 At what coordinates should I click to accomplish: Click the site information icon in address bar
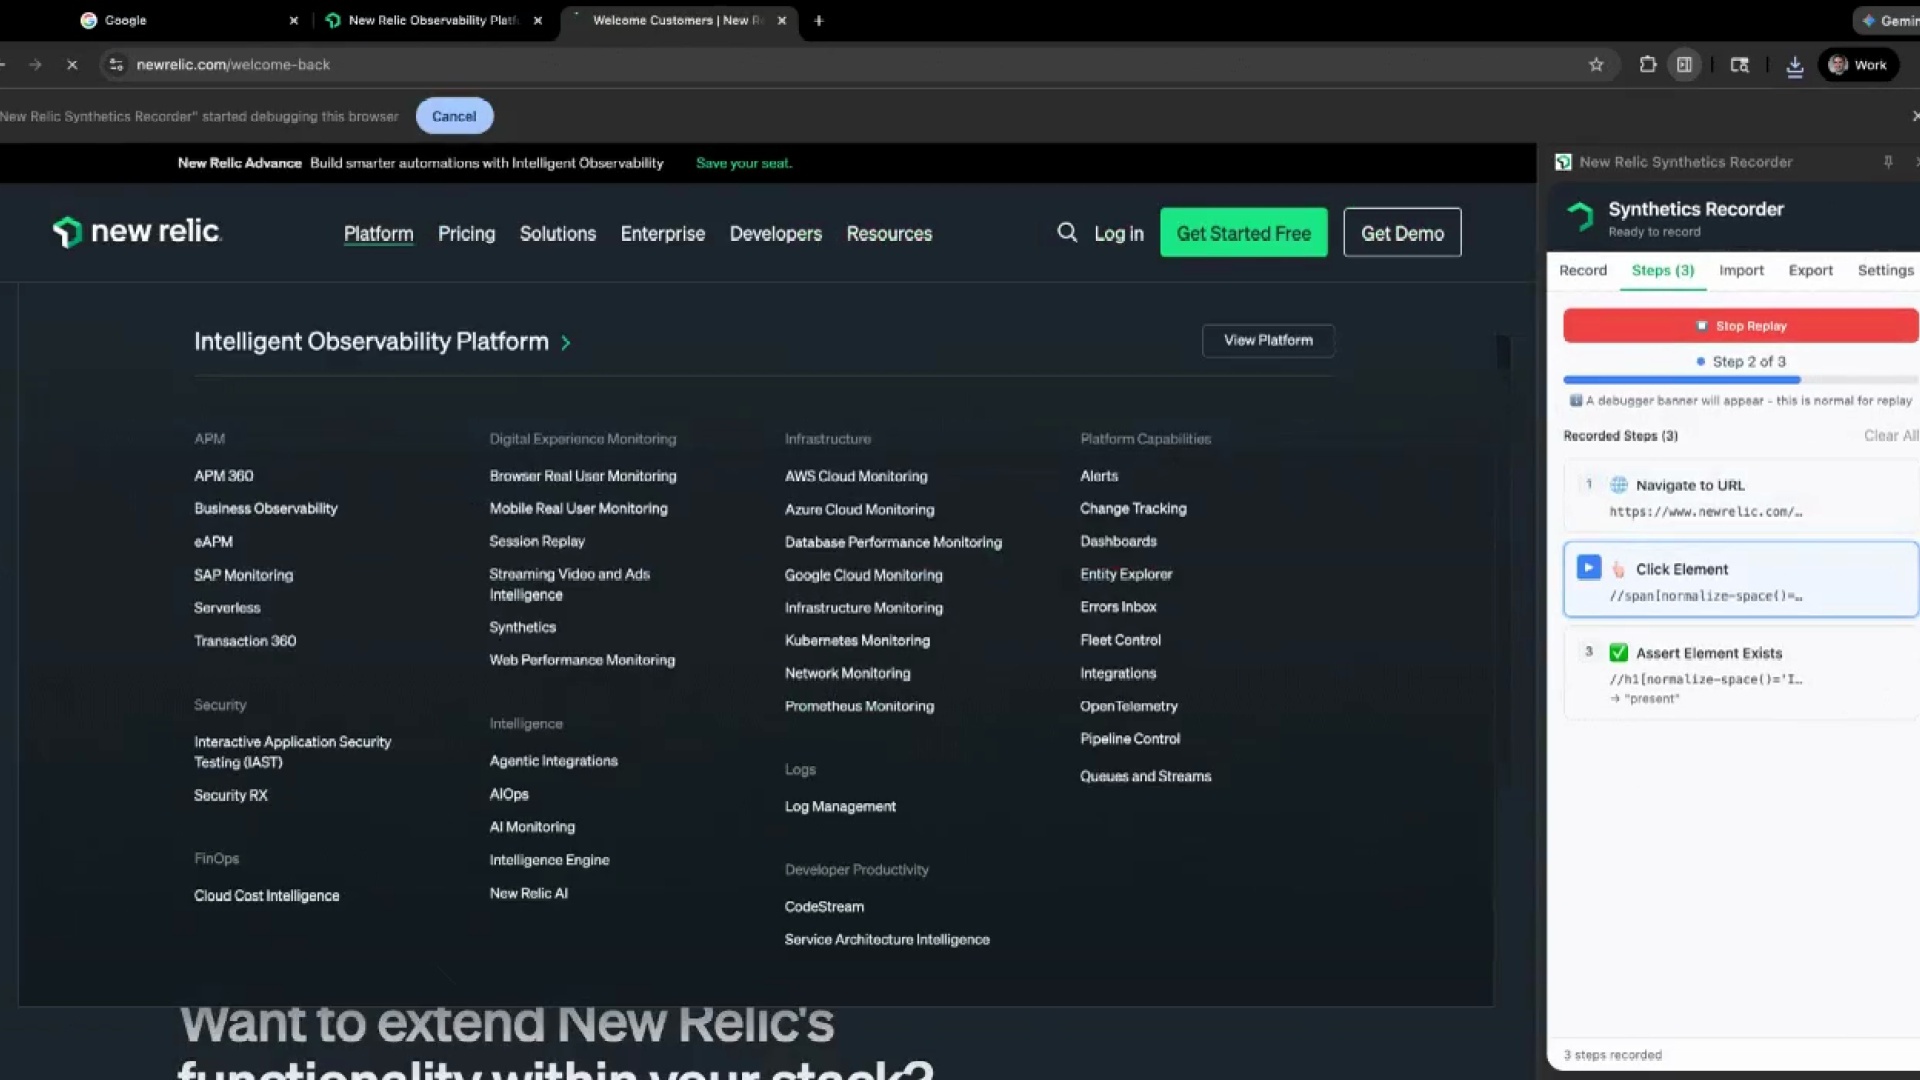click(116, 65)
